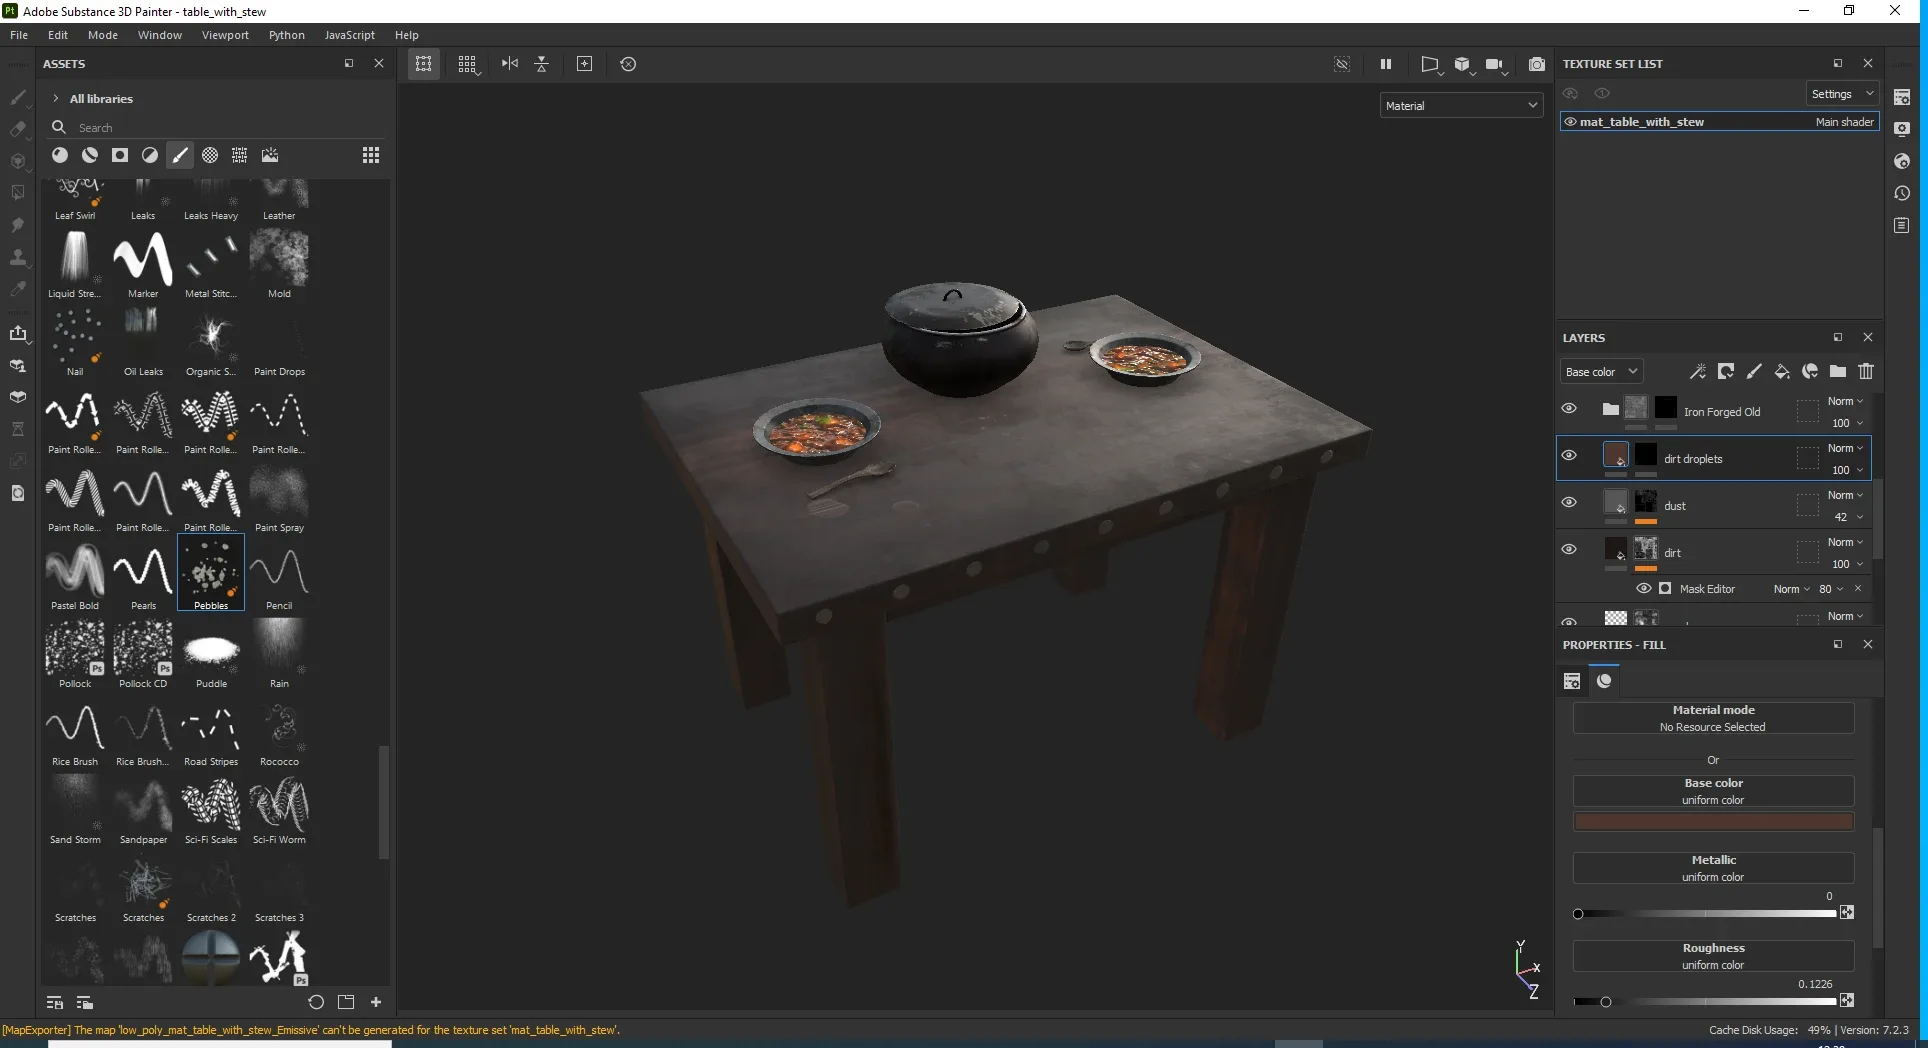The height and width of the screenshot is (1048, 1928).
Task: Adjust the Metallic slider
Action: [x=1706, y=913]
